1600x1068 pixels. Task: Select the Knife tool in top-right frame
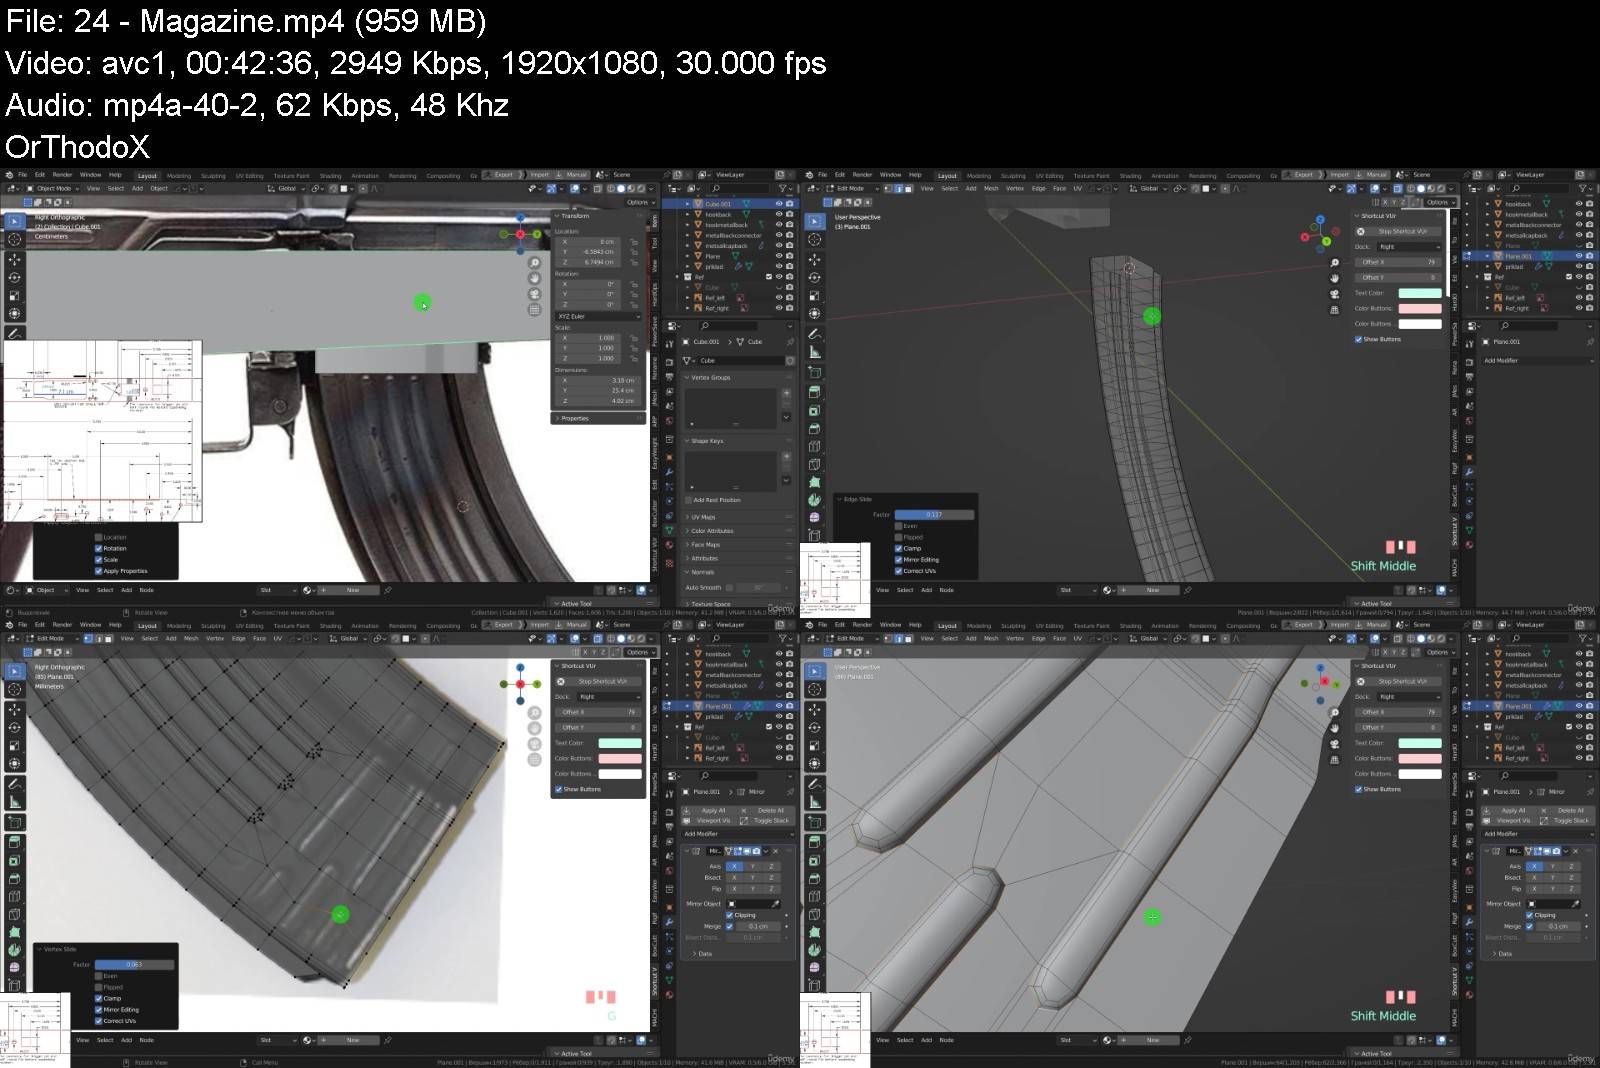[815, 464]
